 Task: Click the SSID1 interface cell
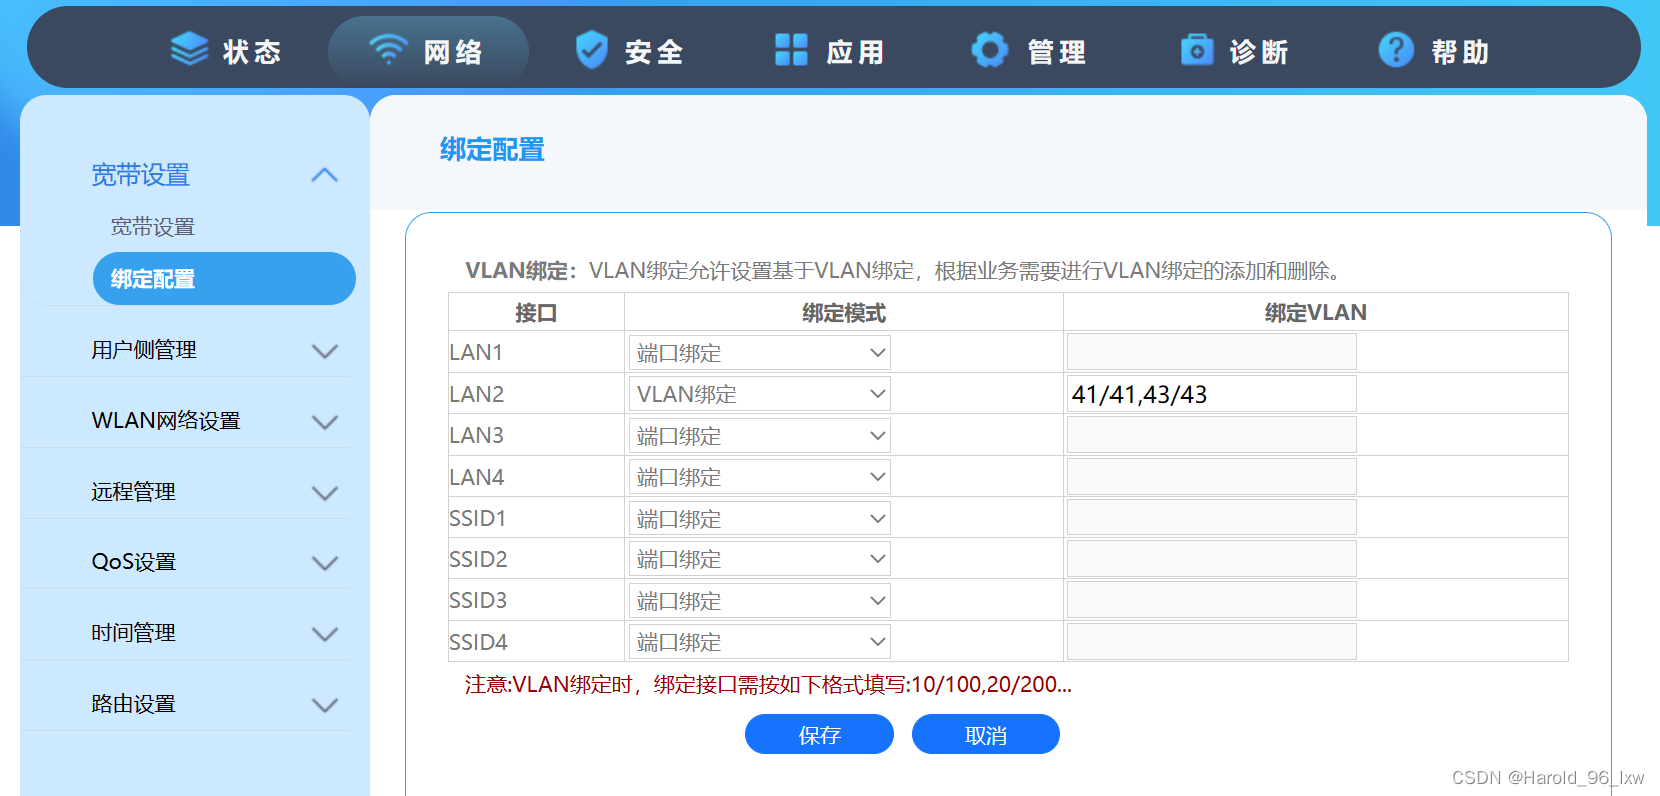536,518
